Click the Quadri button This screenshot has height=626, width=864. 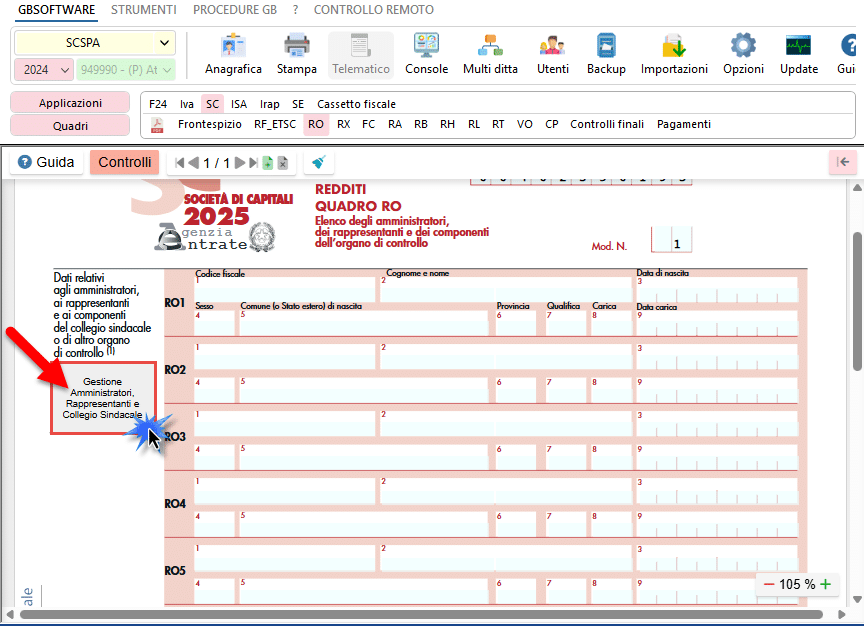70,126
